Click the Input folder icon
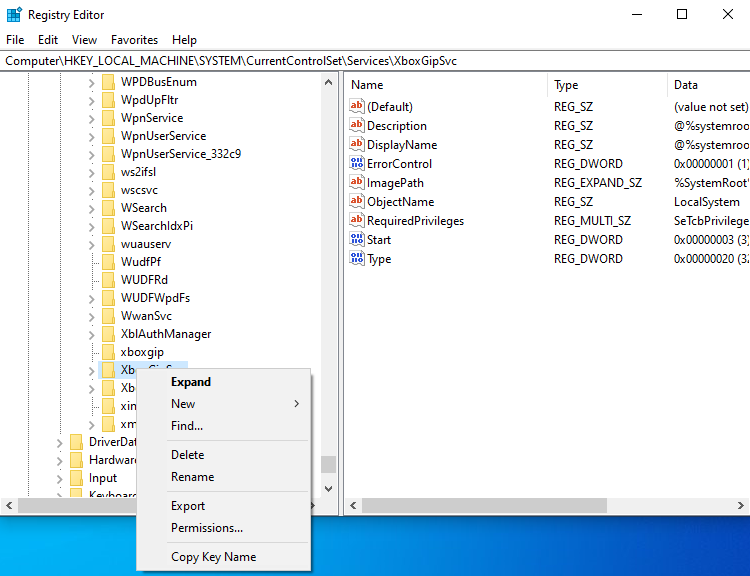Image resolution: width=750 pixels, height=576 pixels. (x=77, y=478)
